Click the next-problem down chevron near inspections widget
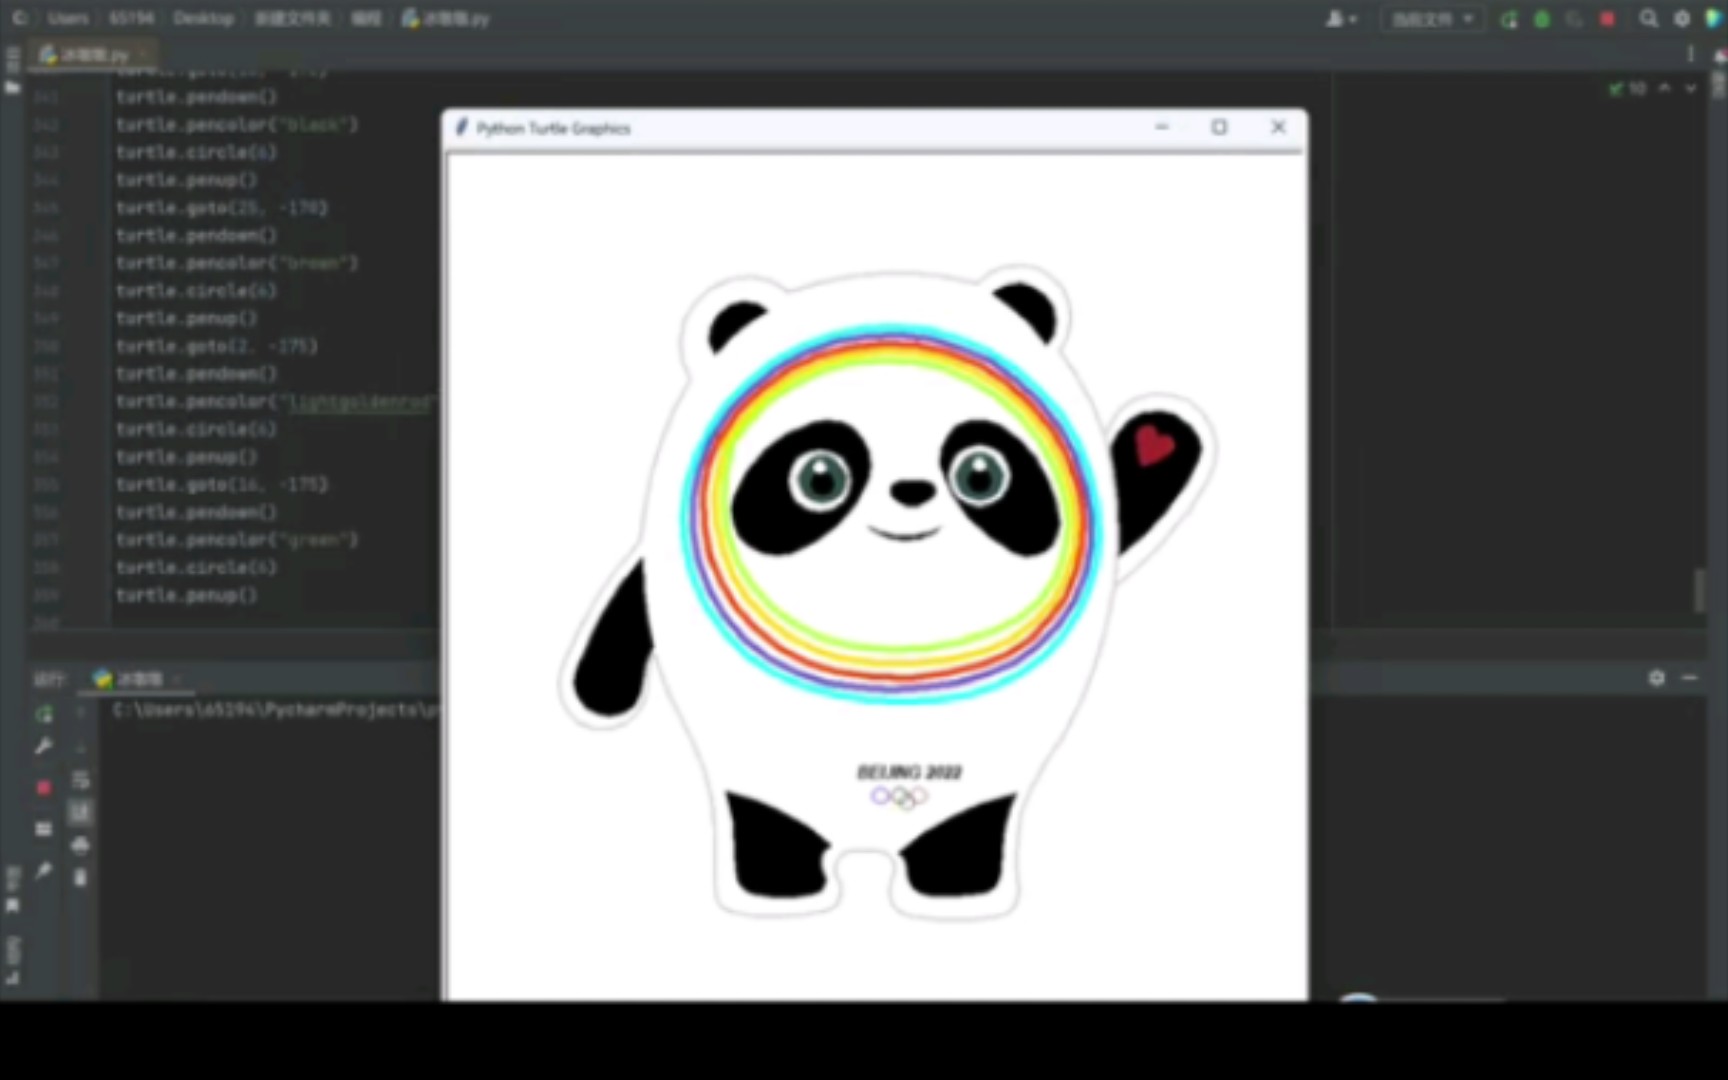Viewport: 1728px width, 1080px height. pos(1690,88)
